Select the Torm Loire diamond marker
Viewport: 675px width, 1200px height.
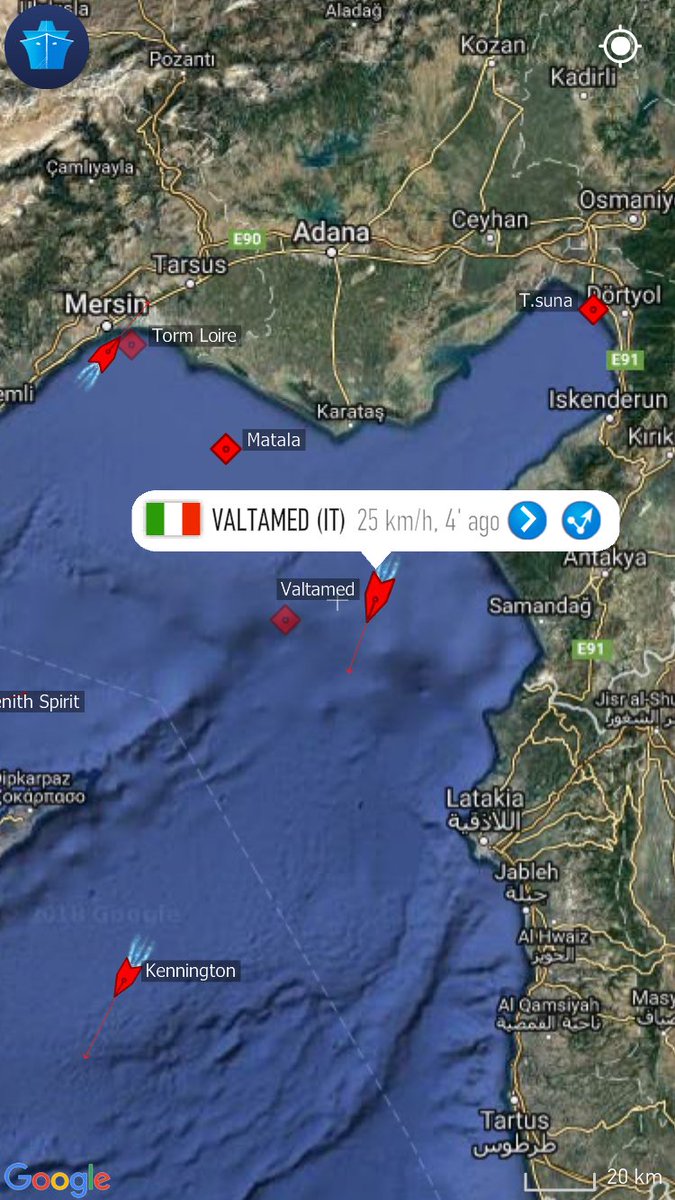tap(133, 346)
